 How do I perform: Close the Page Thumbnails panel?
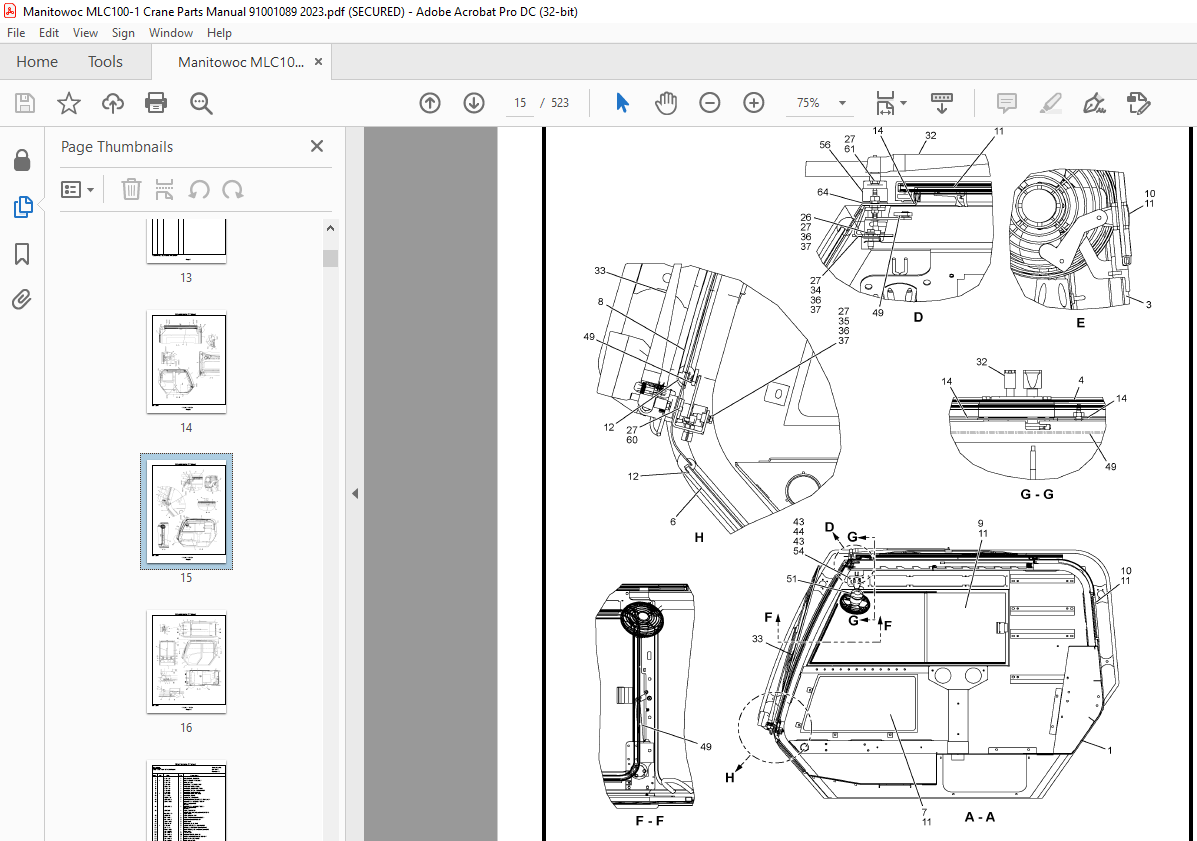[x=317, y=146]
